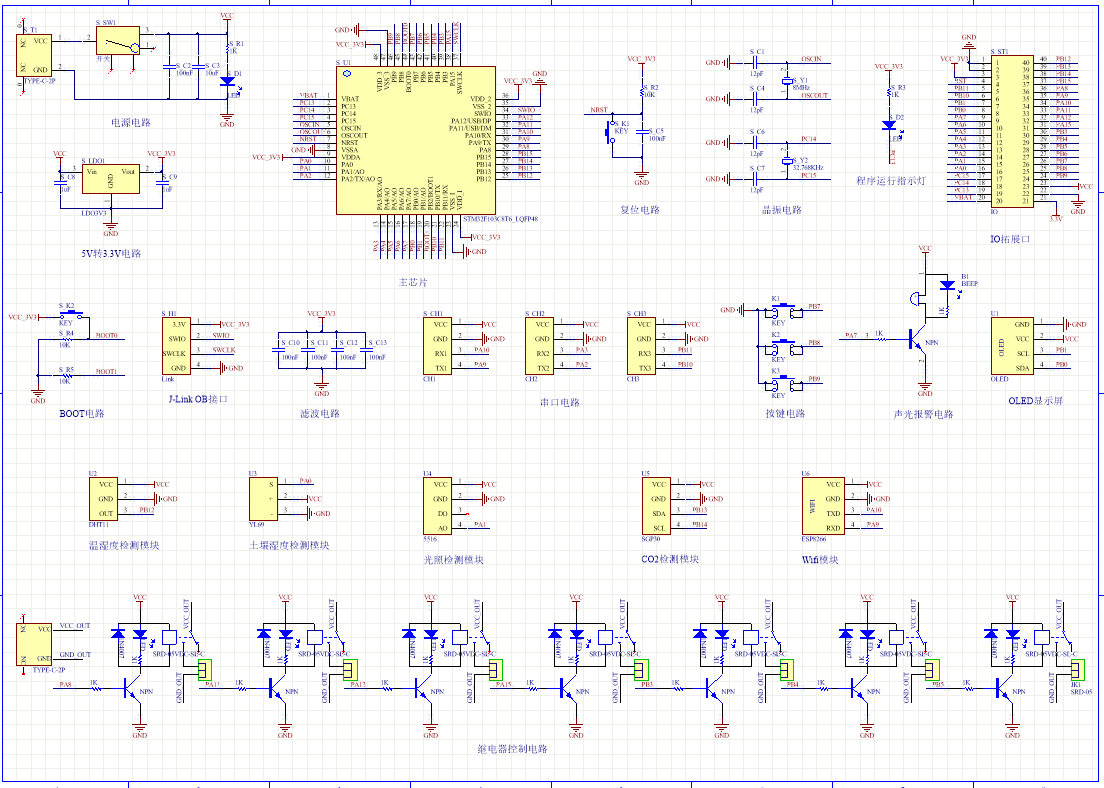Select the CH2 serial port connector block
Viewport: 1104px width, 788px height.
click(x=539, y=346)
